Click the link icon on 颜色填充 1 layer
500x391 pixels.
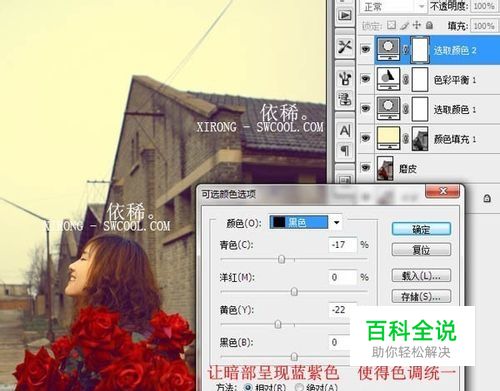click(x=405, y=138)
